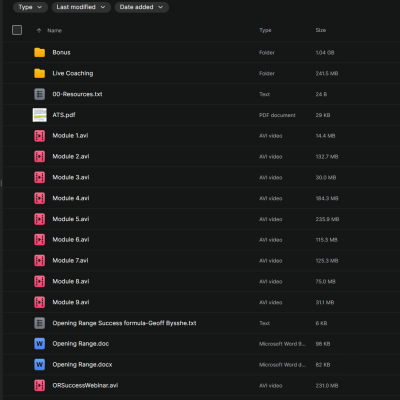The height and width of the screenshot is (400, 400).
Task: Click the PDF document type cell
Action: (277, 115)
